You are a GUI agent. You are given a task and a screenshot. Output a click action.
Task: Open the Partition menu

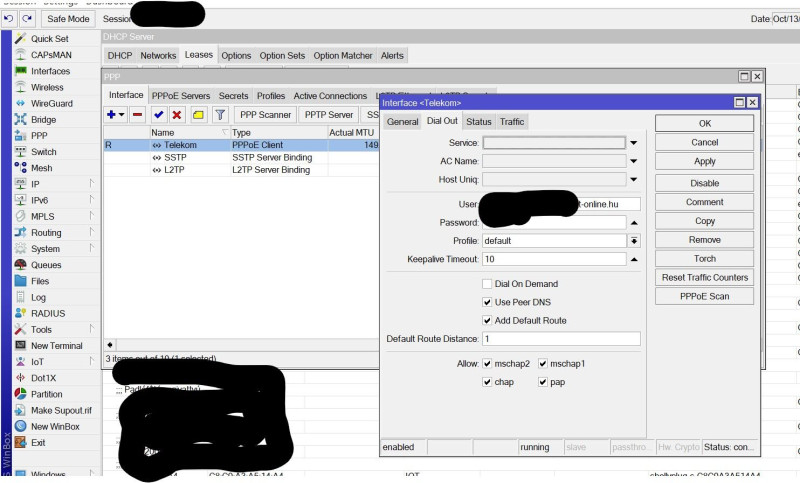coord(46,394)
